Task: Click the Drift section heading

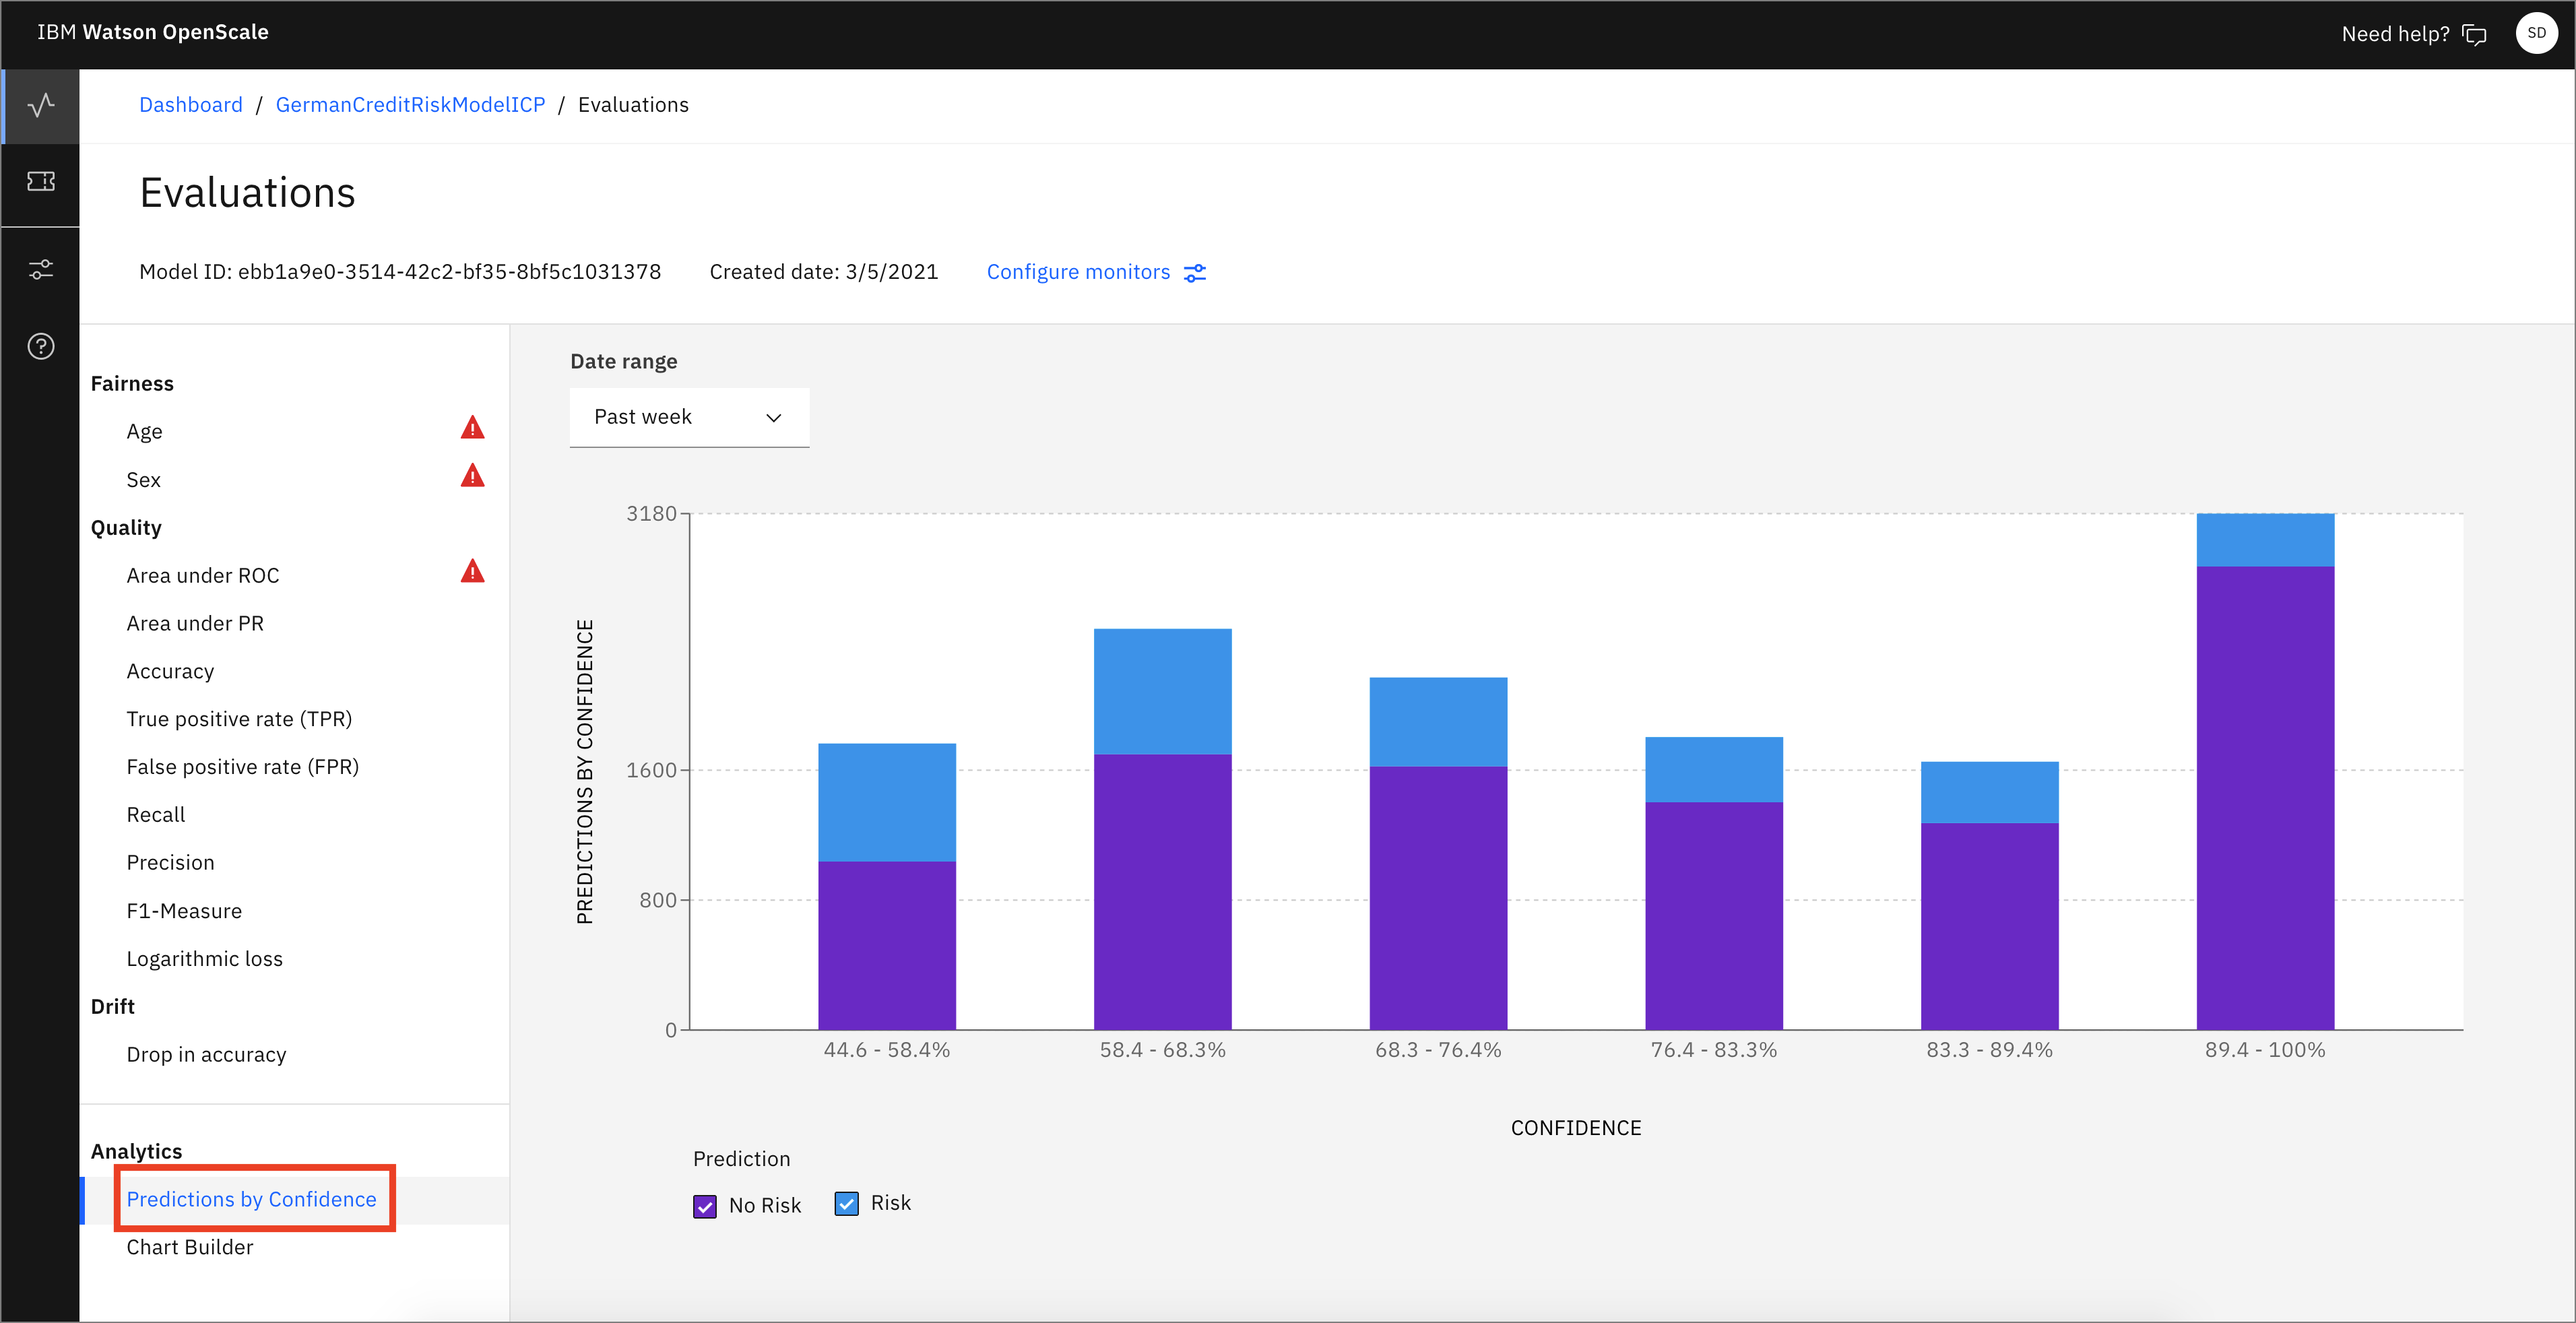Action: click(x=112, y=1007)
